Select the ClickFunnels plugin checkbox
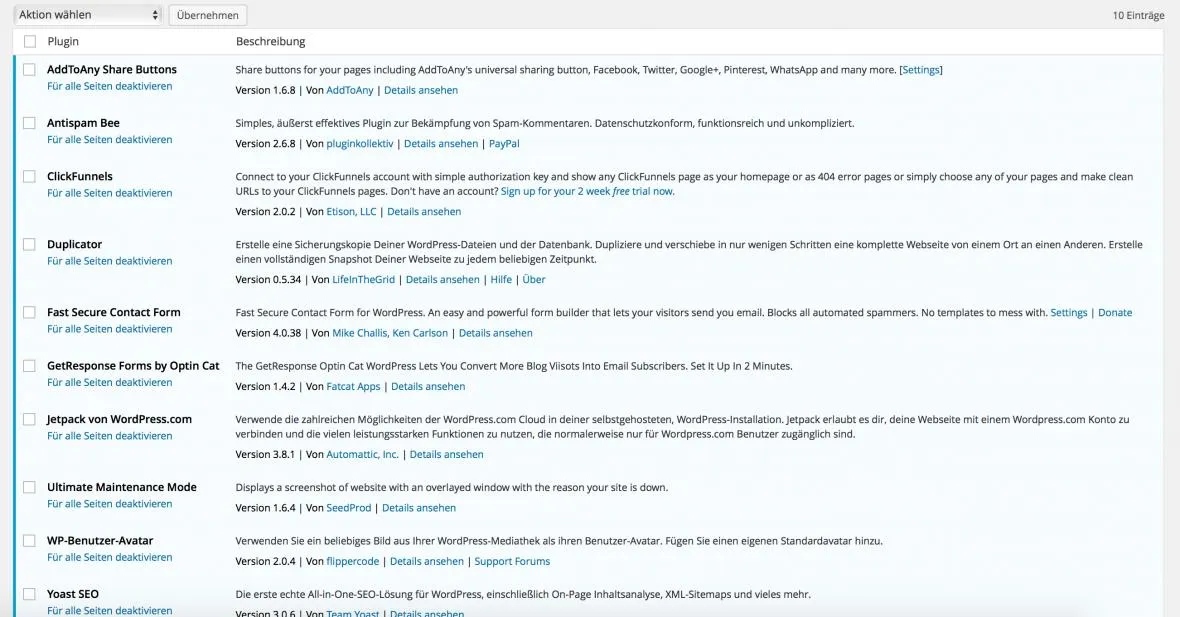Screen dimensions: 1180x617 (29, 176)
